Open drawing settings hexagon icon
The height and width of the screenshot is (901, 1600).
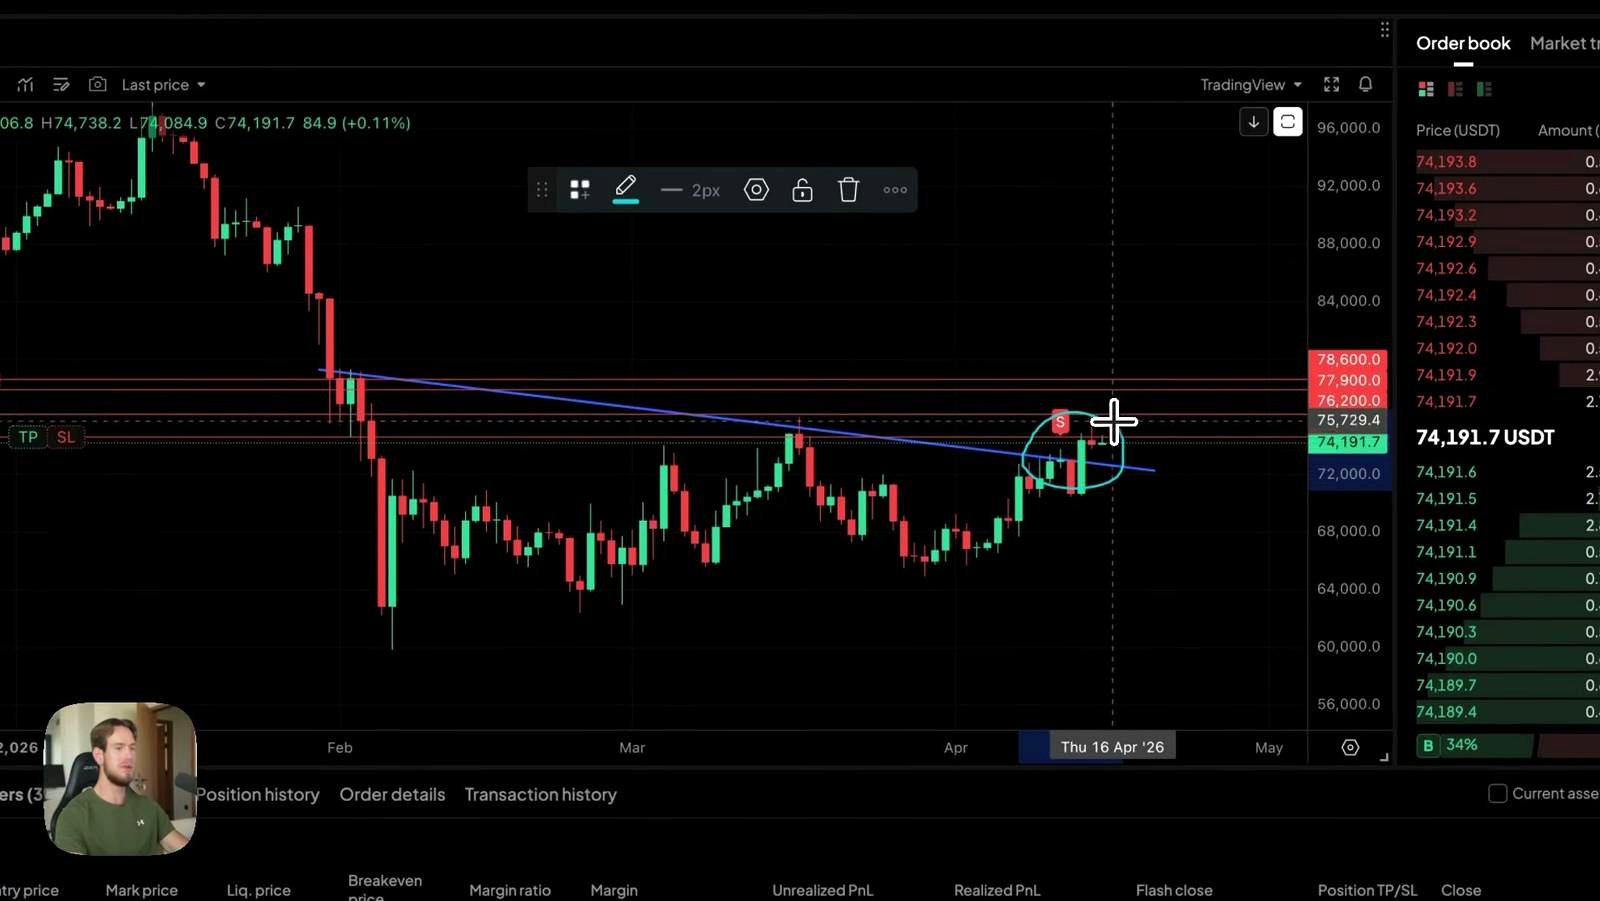[x=756, y=190]
